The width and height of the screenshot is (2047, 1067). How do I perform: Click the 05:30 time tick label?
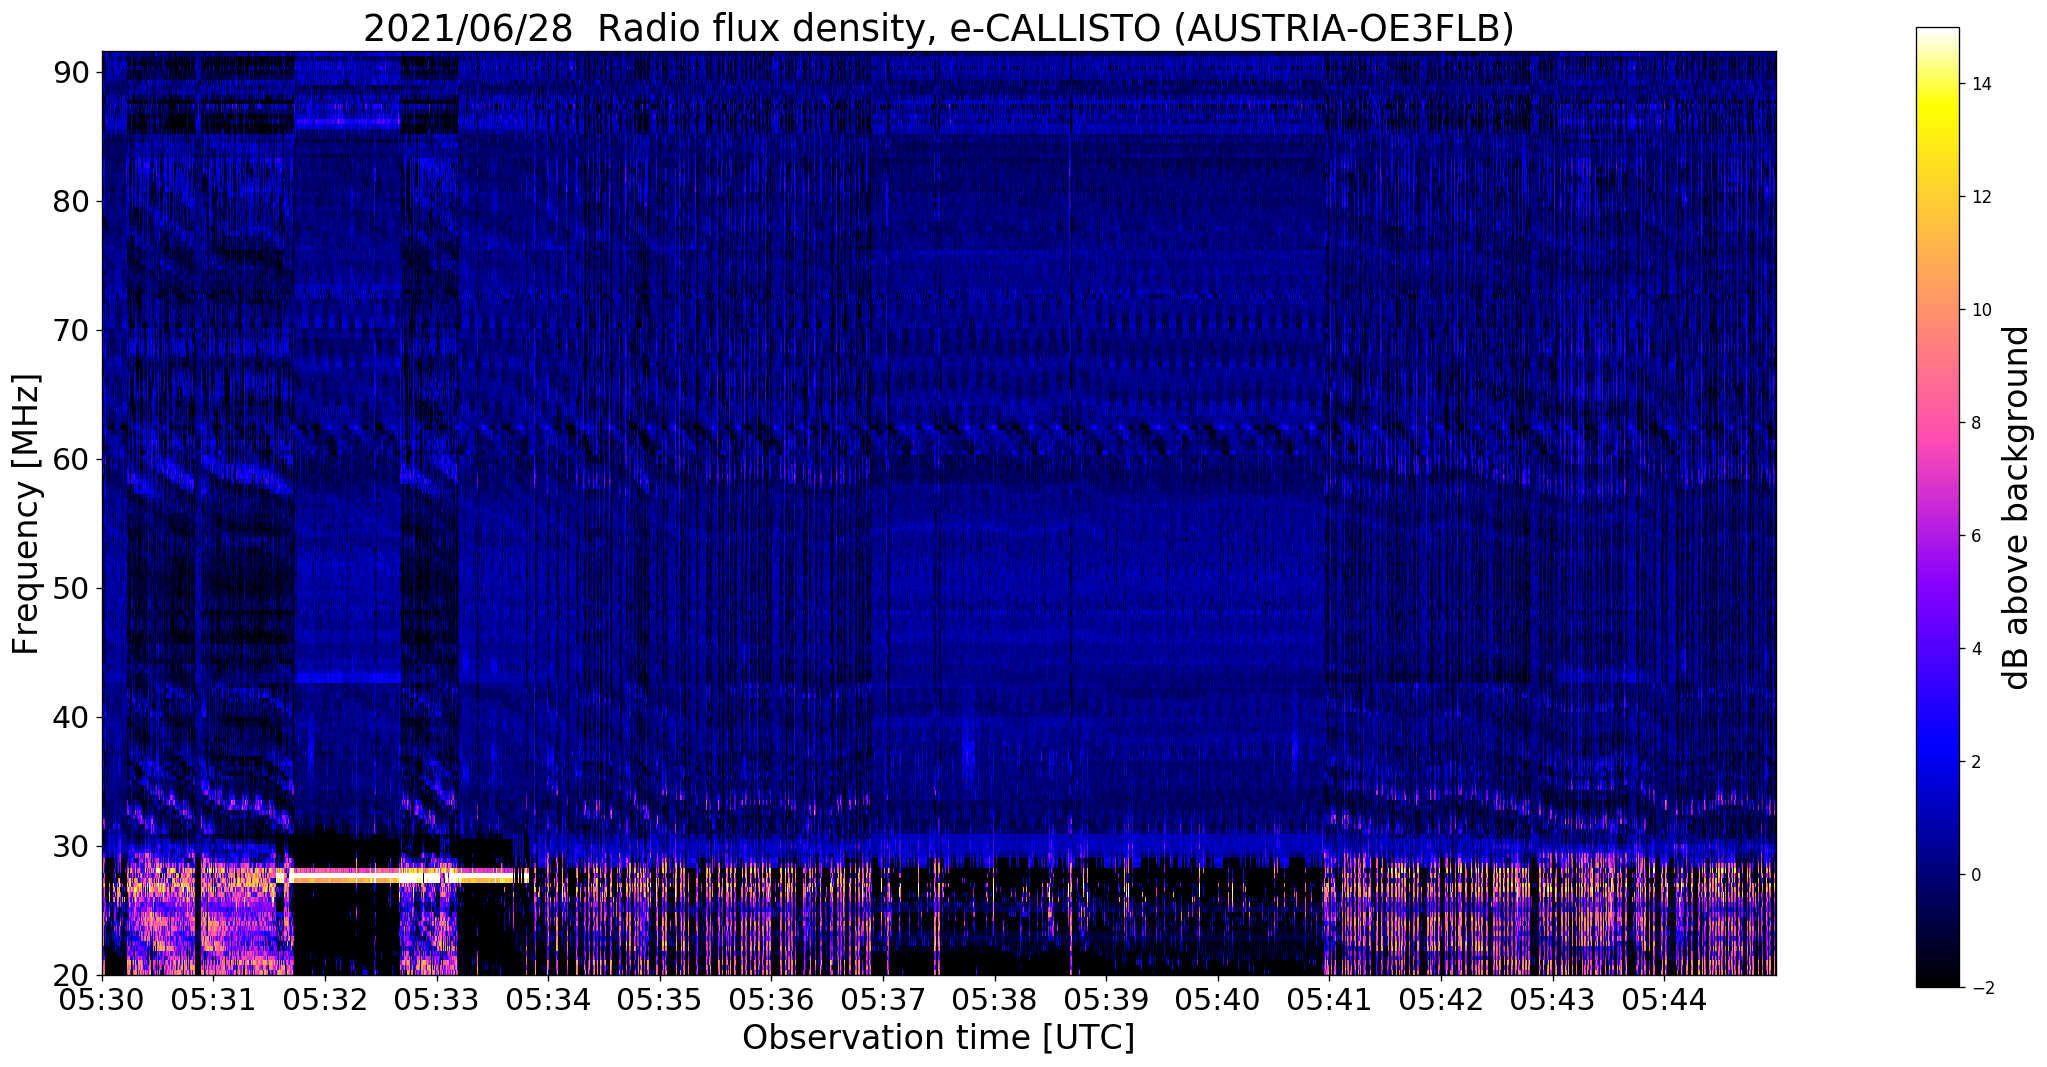click(x=102, y=1000)
